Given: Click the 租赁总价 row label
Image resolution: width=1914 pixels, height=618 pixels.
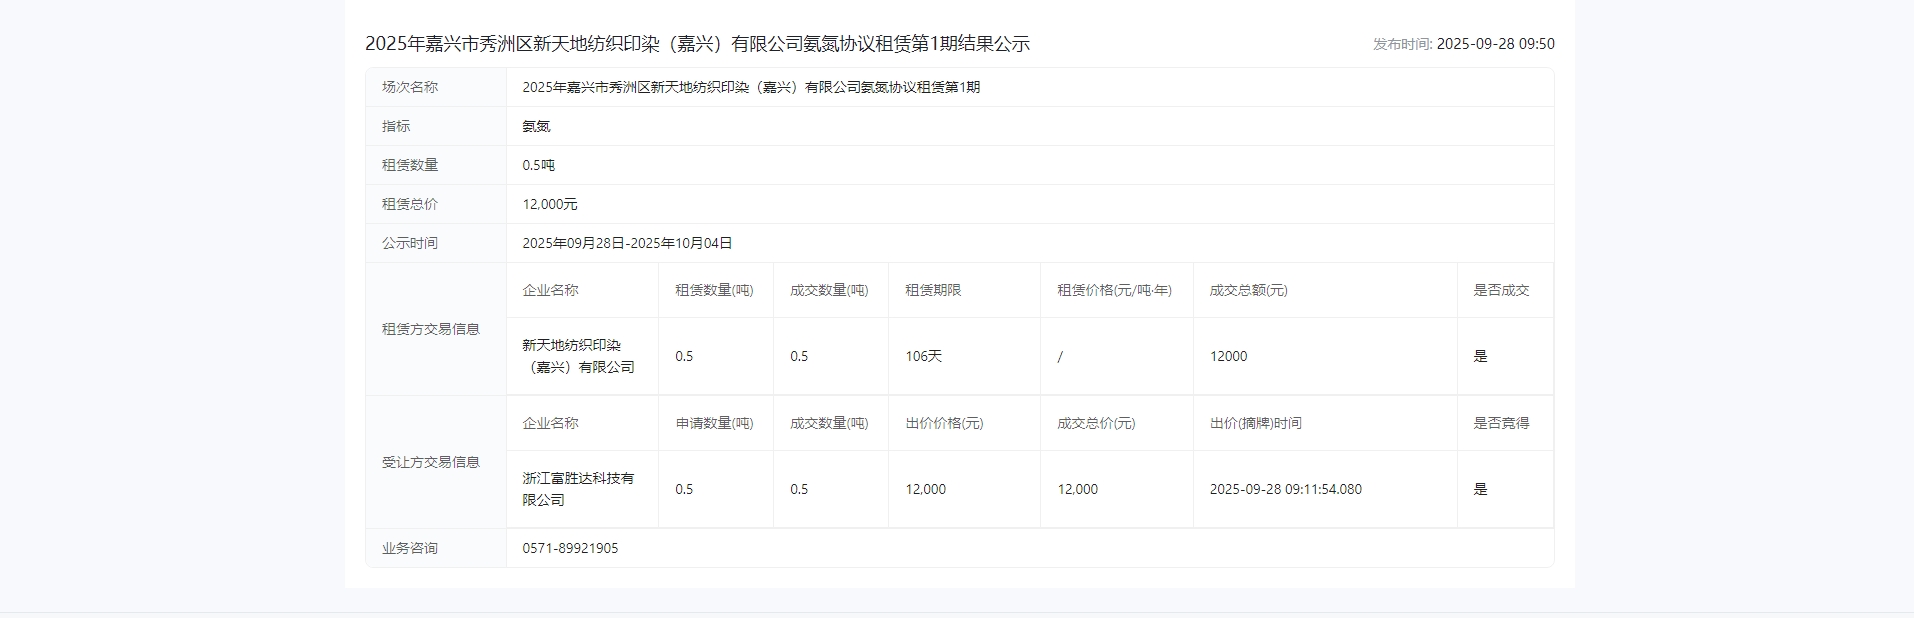Looking at the screenshot, I should click(410, 204).
